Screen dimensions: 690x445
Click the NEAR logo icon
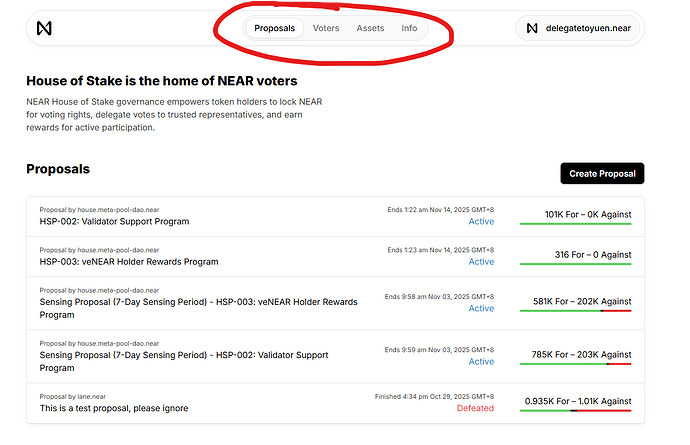coord(43,29)
